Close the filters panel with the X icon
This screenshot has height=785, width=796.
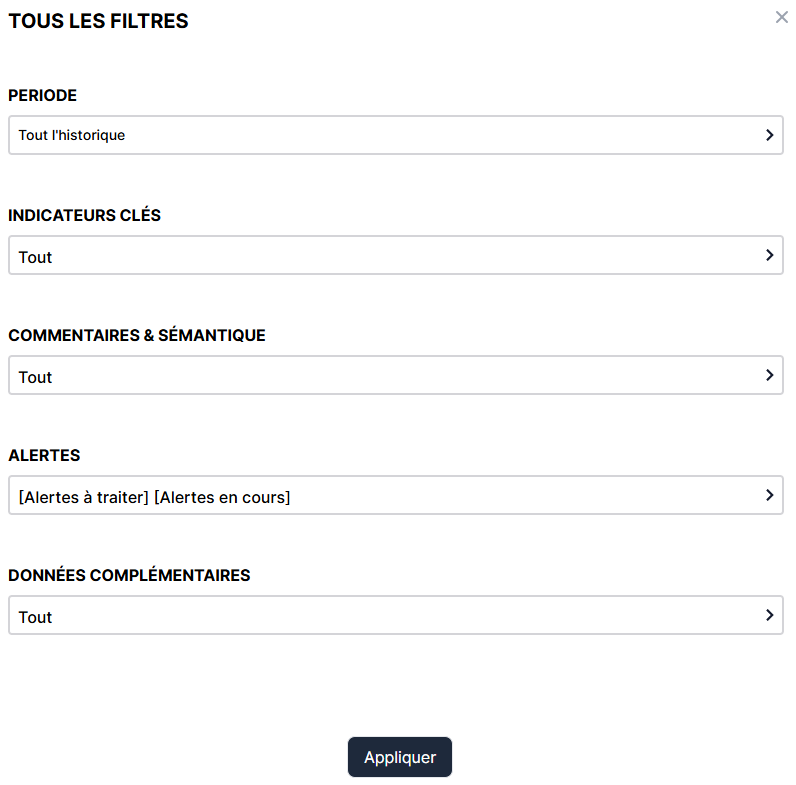[781, 17]
